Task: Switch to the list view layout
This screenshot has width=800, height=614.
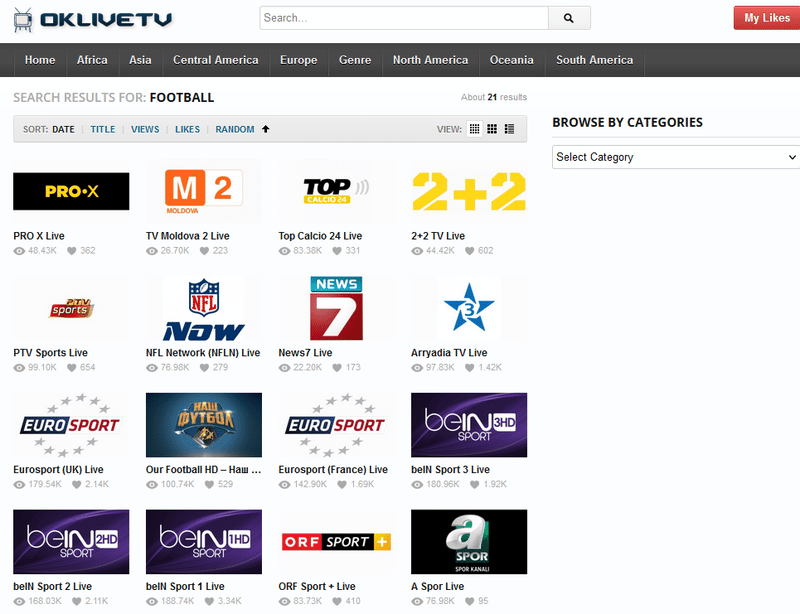Action: click(x=508, y=129)
